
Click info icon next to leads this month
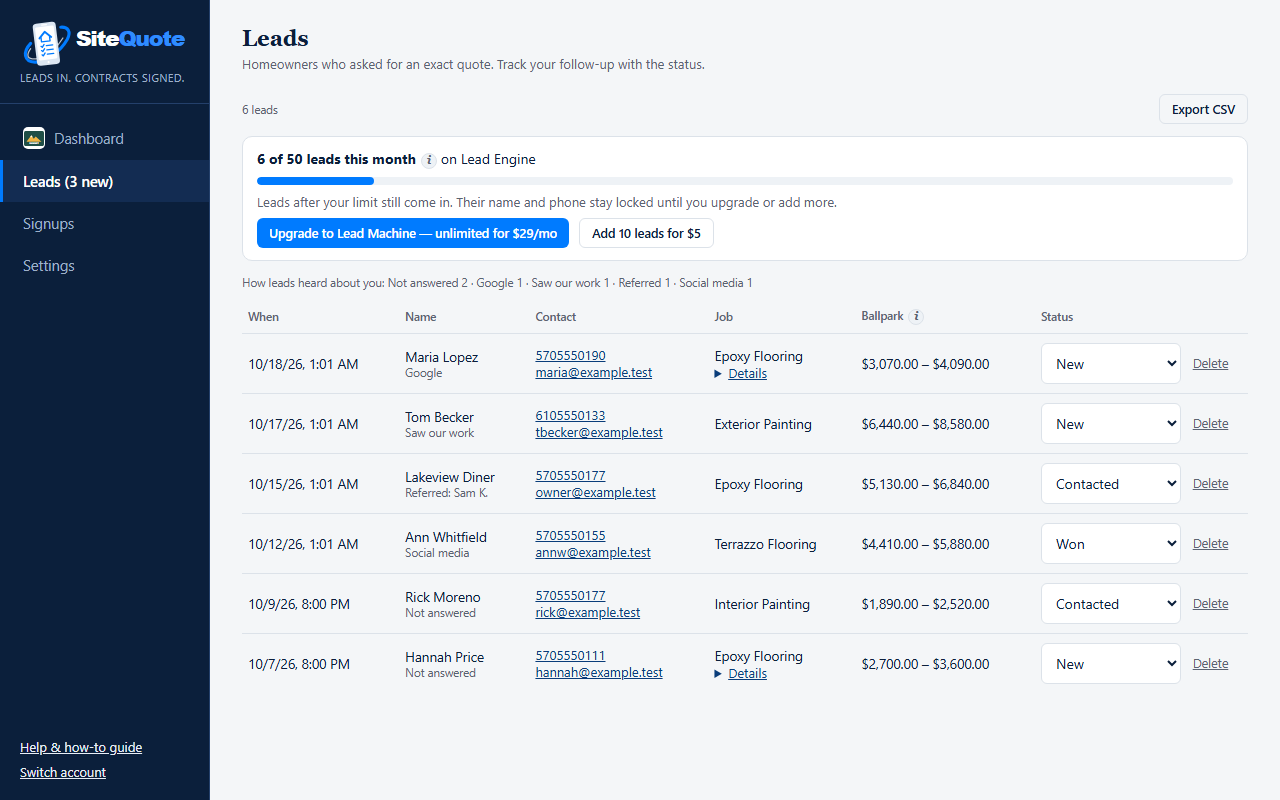[x=429, y=160]
